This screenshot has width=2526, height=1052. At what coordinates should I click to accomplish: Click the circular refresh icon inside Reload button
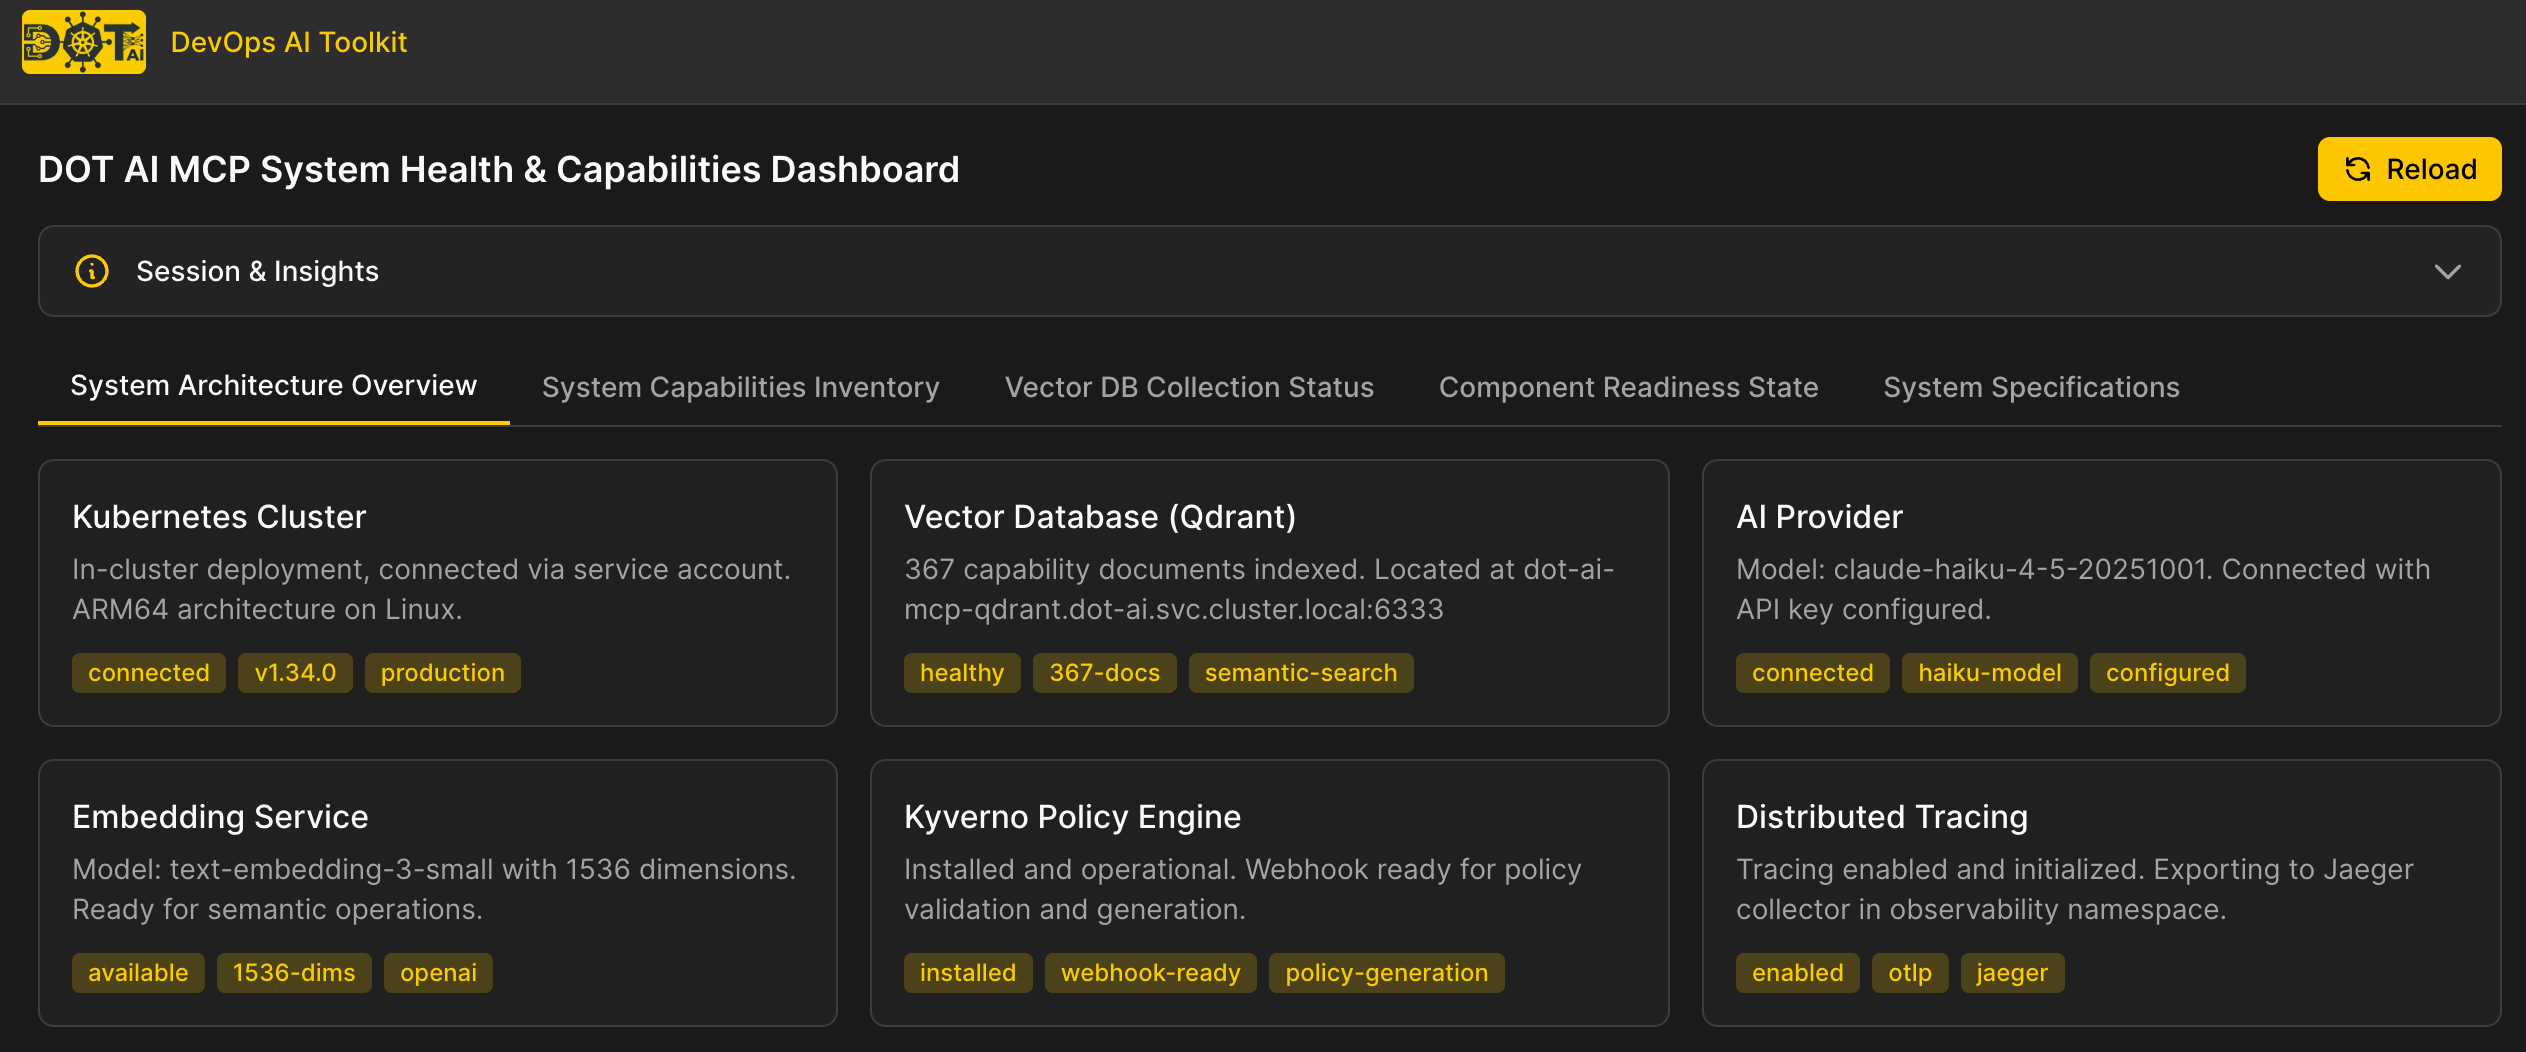click(x=2357, y=169)
